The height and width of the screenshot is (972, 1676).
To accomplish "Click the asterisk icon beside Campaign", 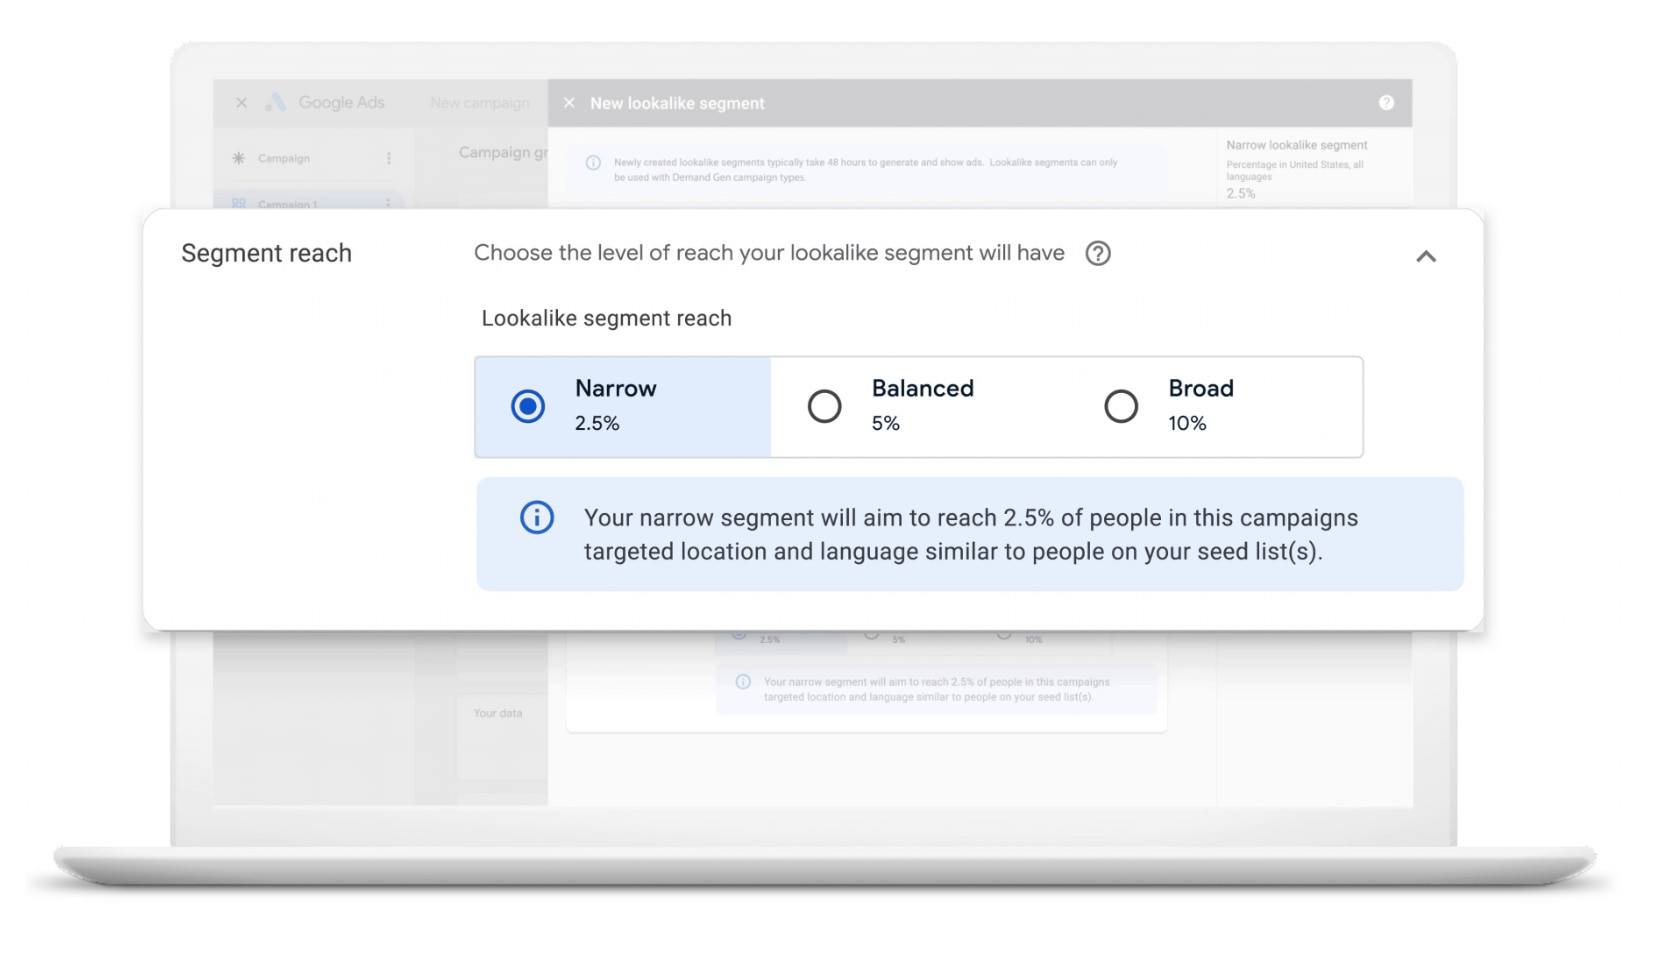I will (238, 158).
